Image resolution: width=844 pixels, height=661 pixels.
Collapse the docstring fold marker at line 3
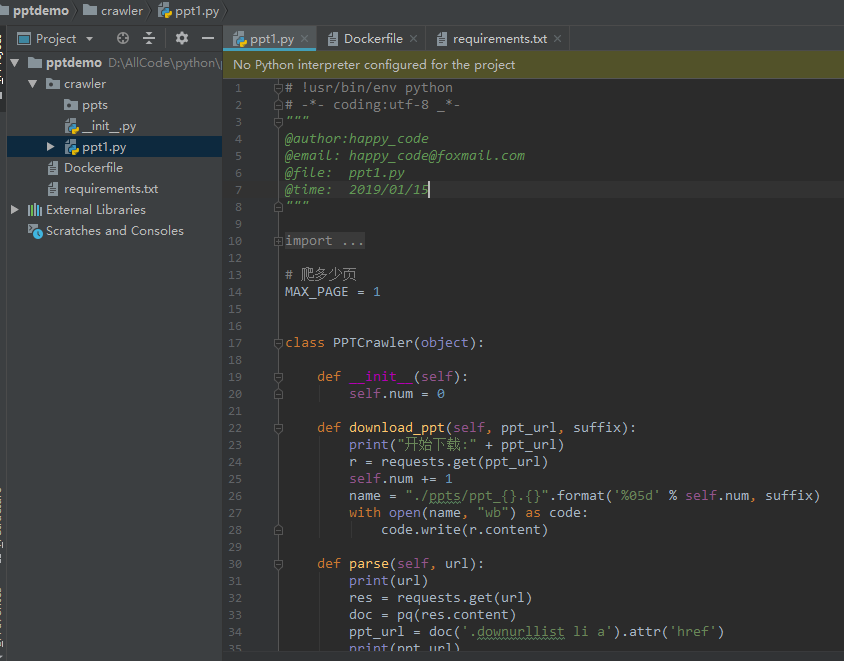[x=278, y=122]
